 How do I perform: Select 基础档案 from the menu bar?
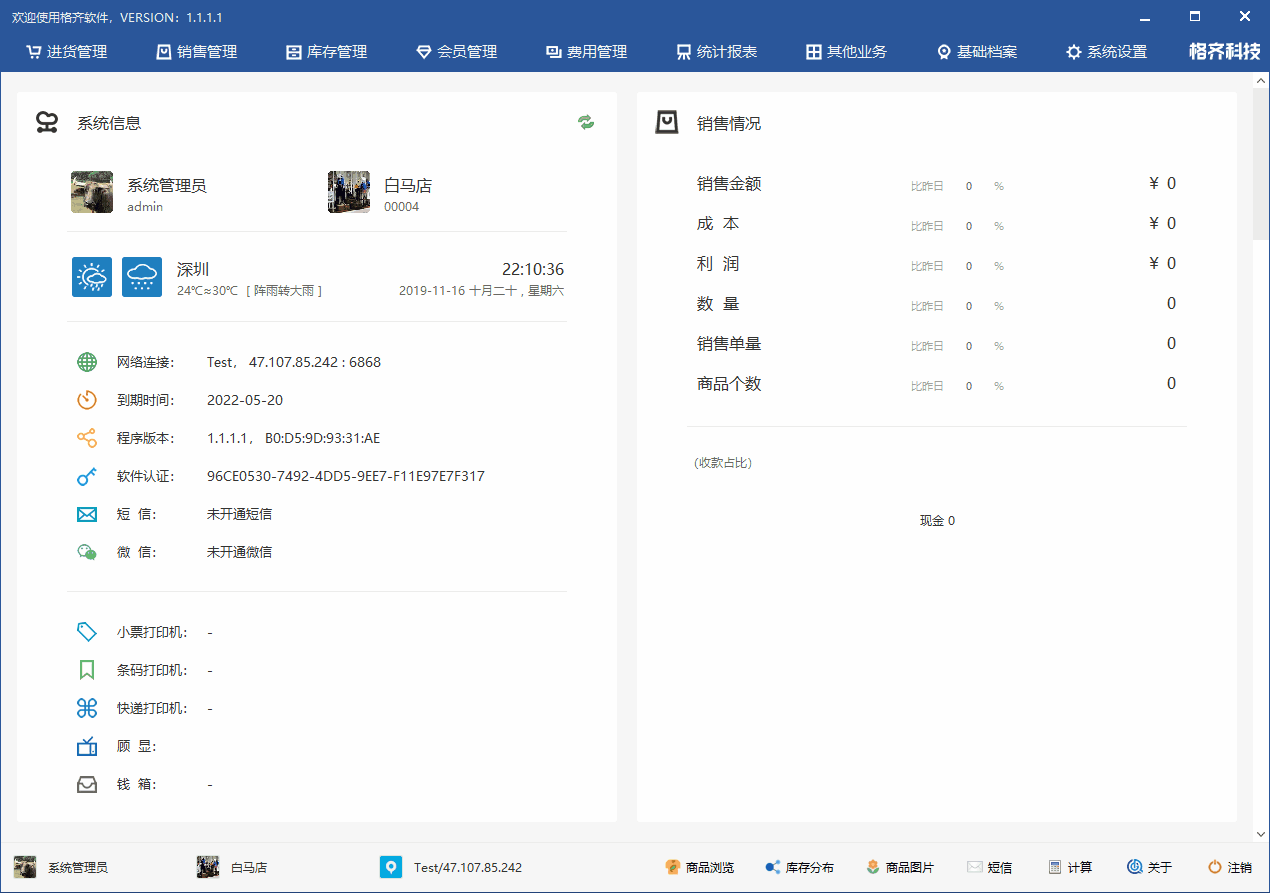point(976,52)
